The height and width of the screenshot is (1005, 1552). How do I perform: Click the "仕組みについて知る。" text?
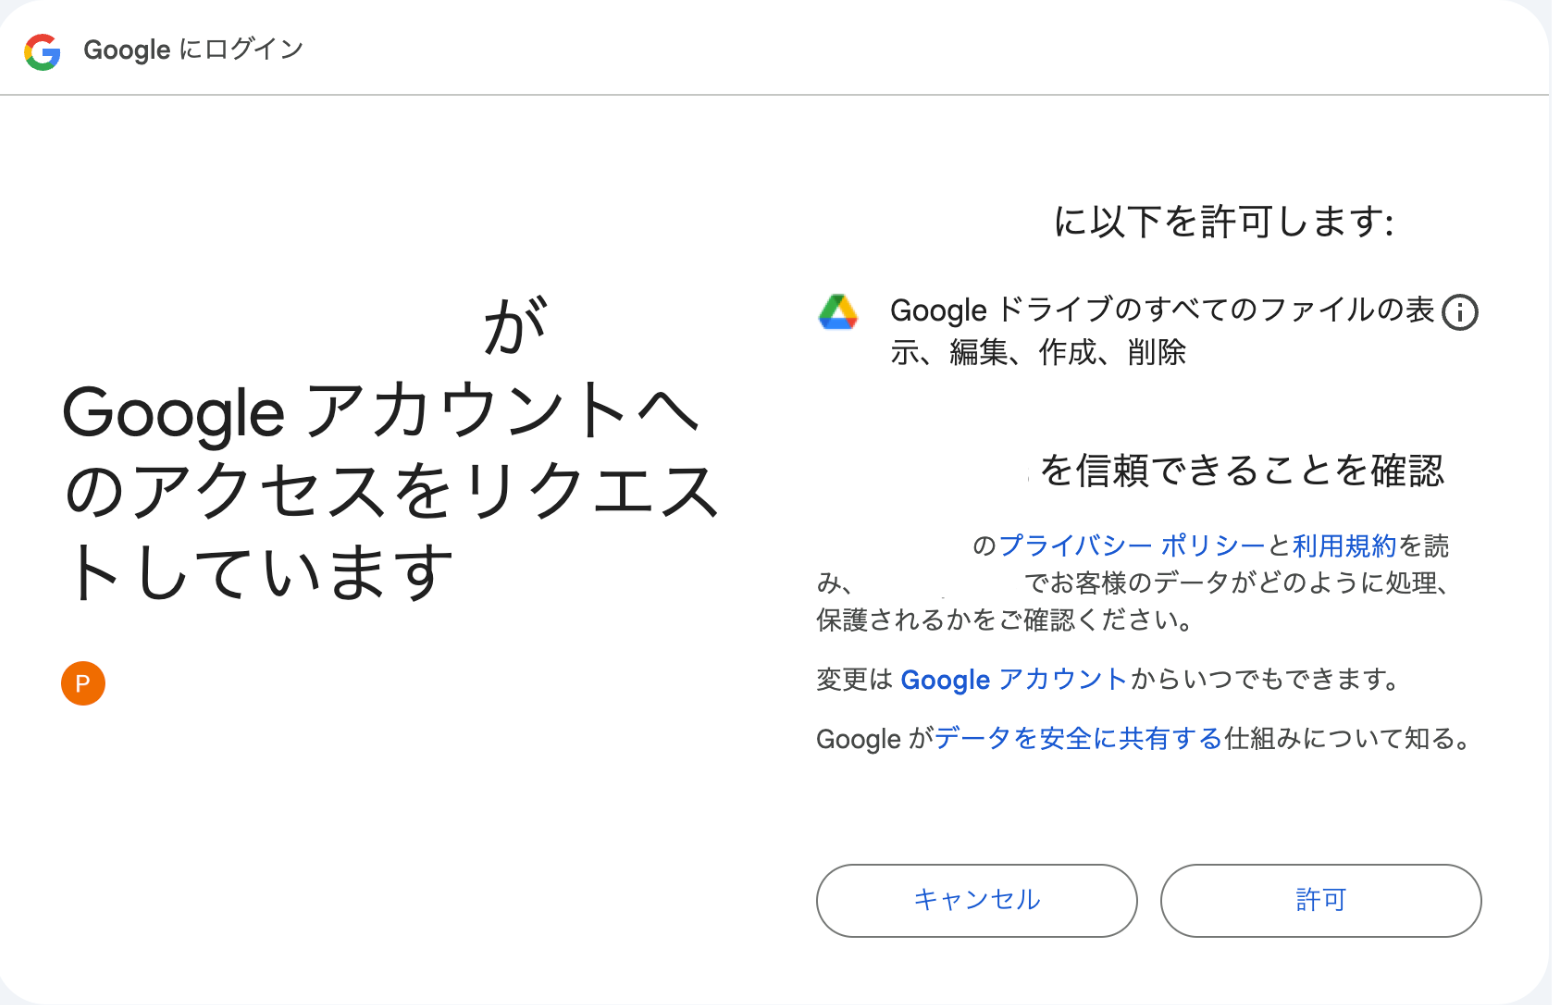point(1349,739)
